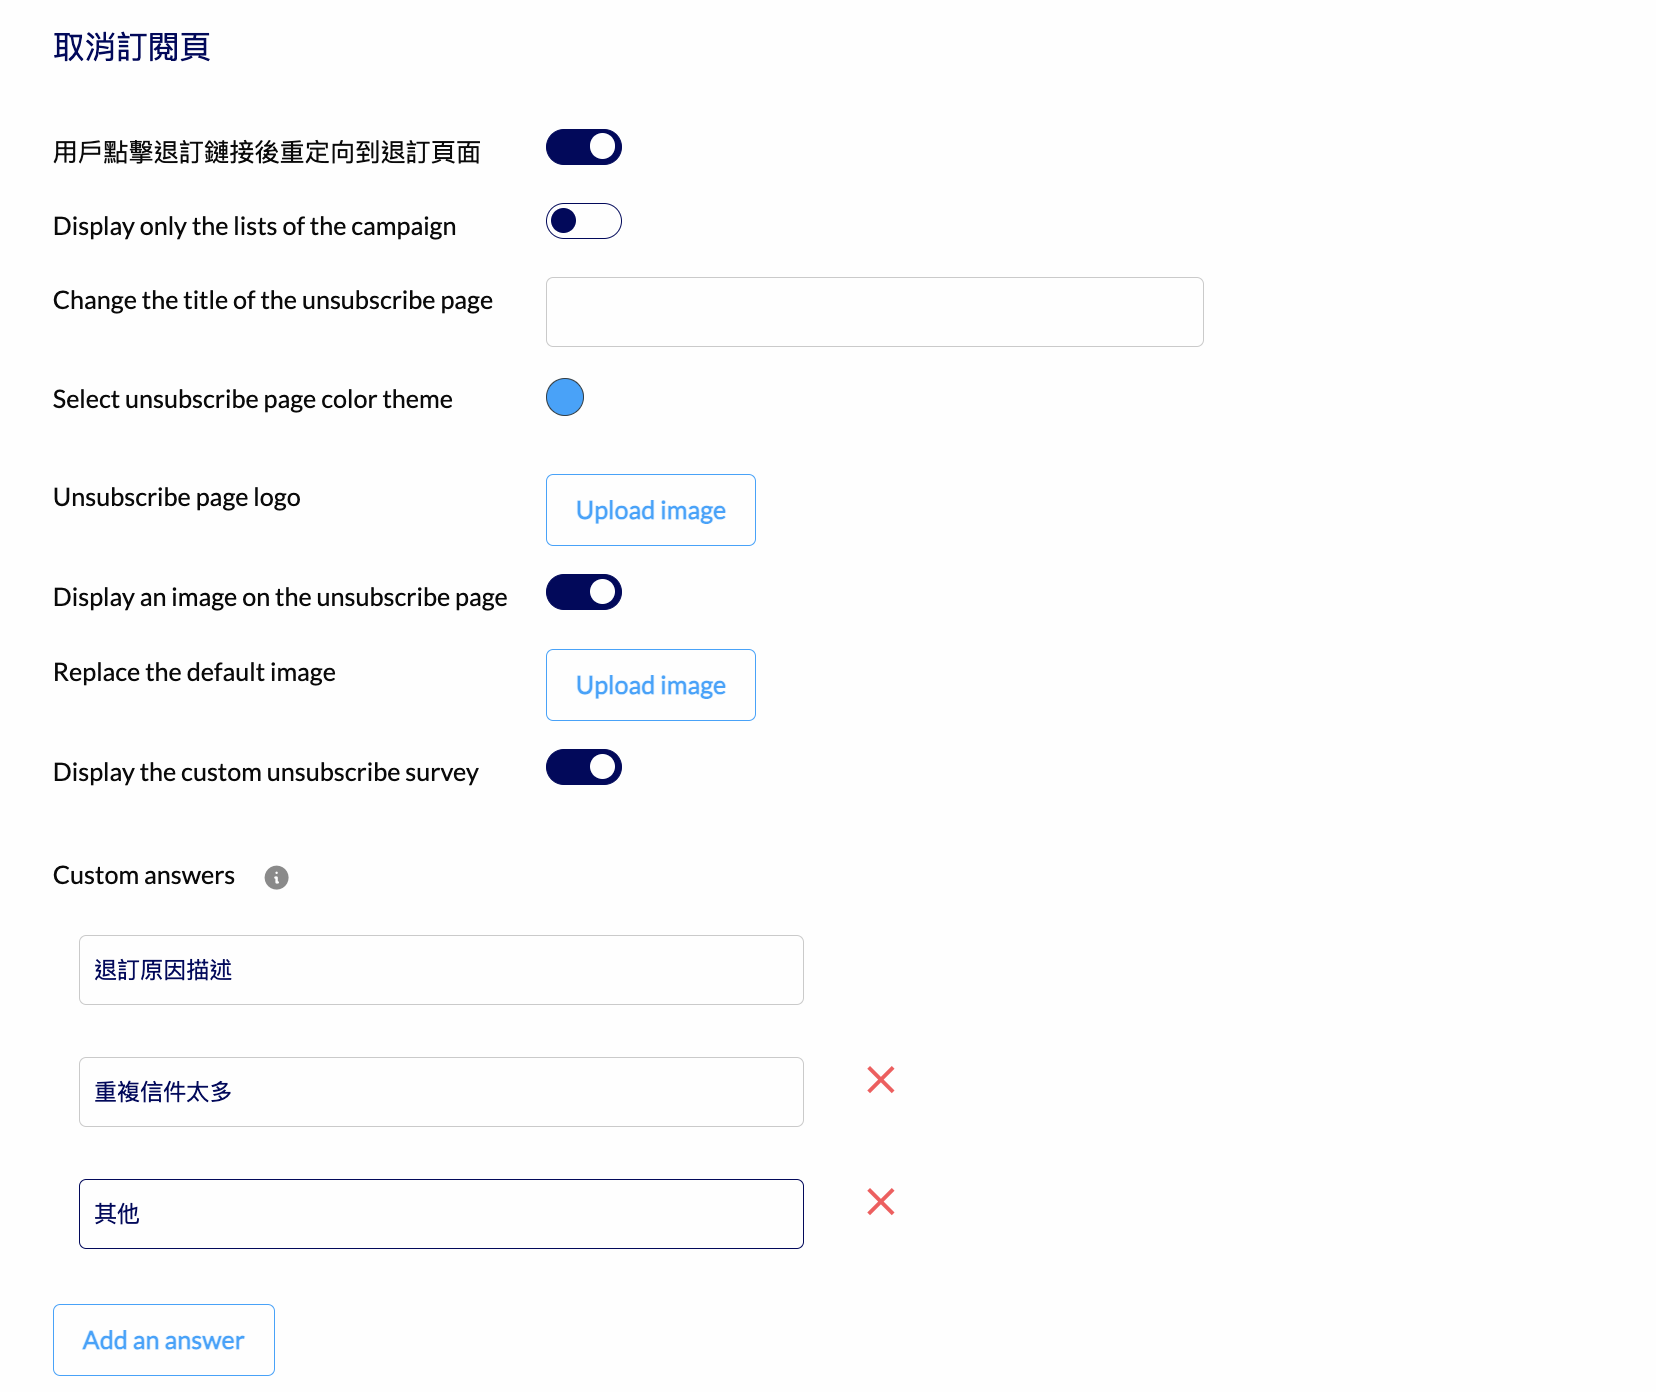This screenshot has width=1656, height=1392.
Task: Open the blue color theme swatch
Action: 565,397
